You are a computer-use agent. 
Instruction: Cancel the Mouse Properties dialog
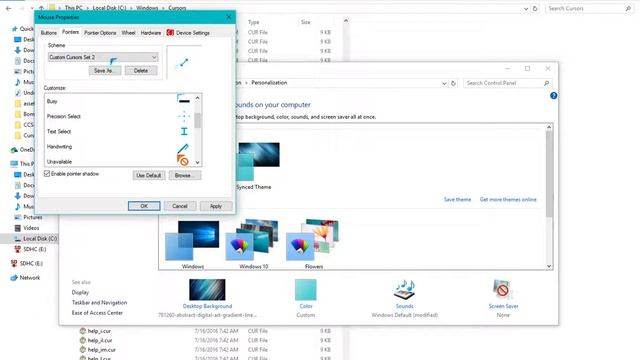pyautogui.click(x=180, y=206)
